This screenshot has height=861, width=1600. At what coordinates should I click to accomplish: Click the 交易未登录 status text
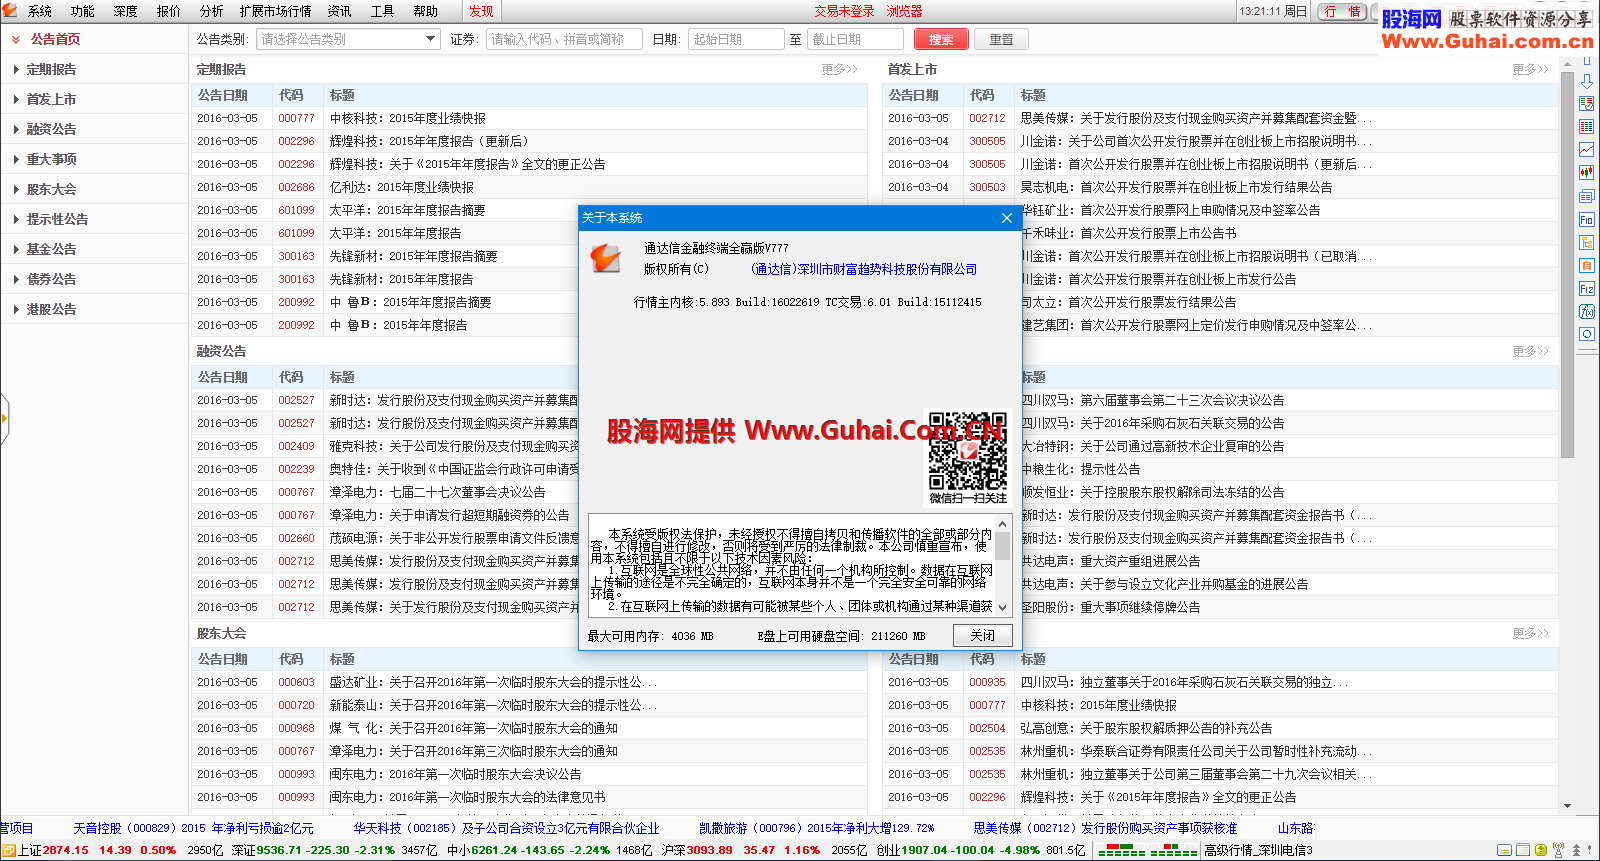pyautogui.click(x=844, y=11)
